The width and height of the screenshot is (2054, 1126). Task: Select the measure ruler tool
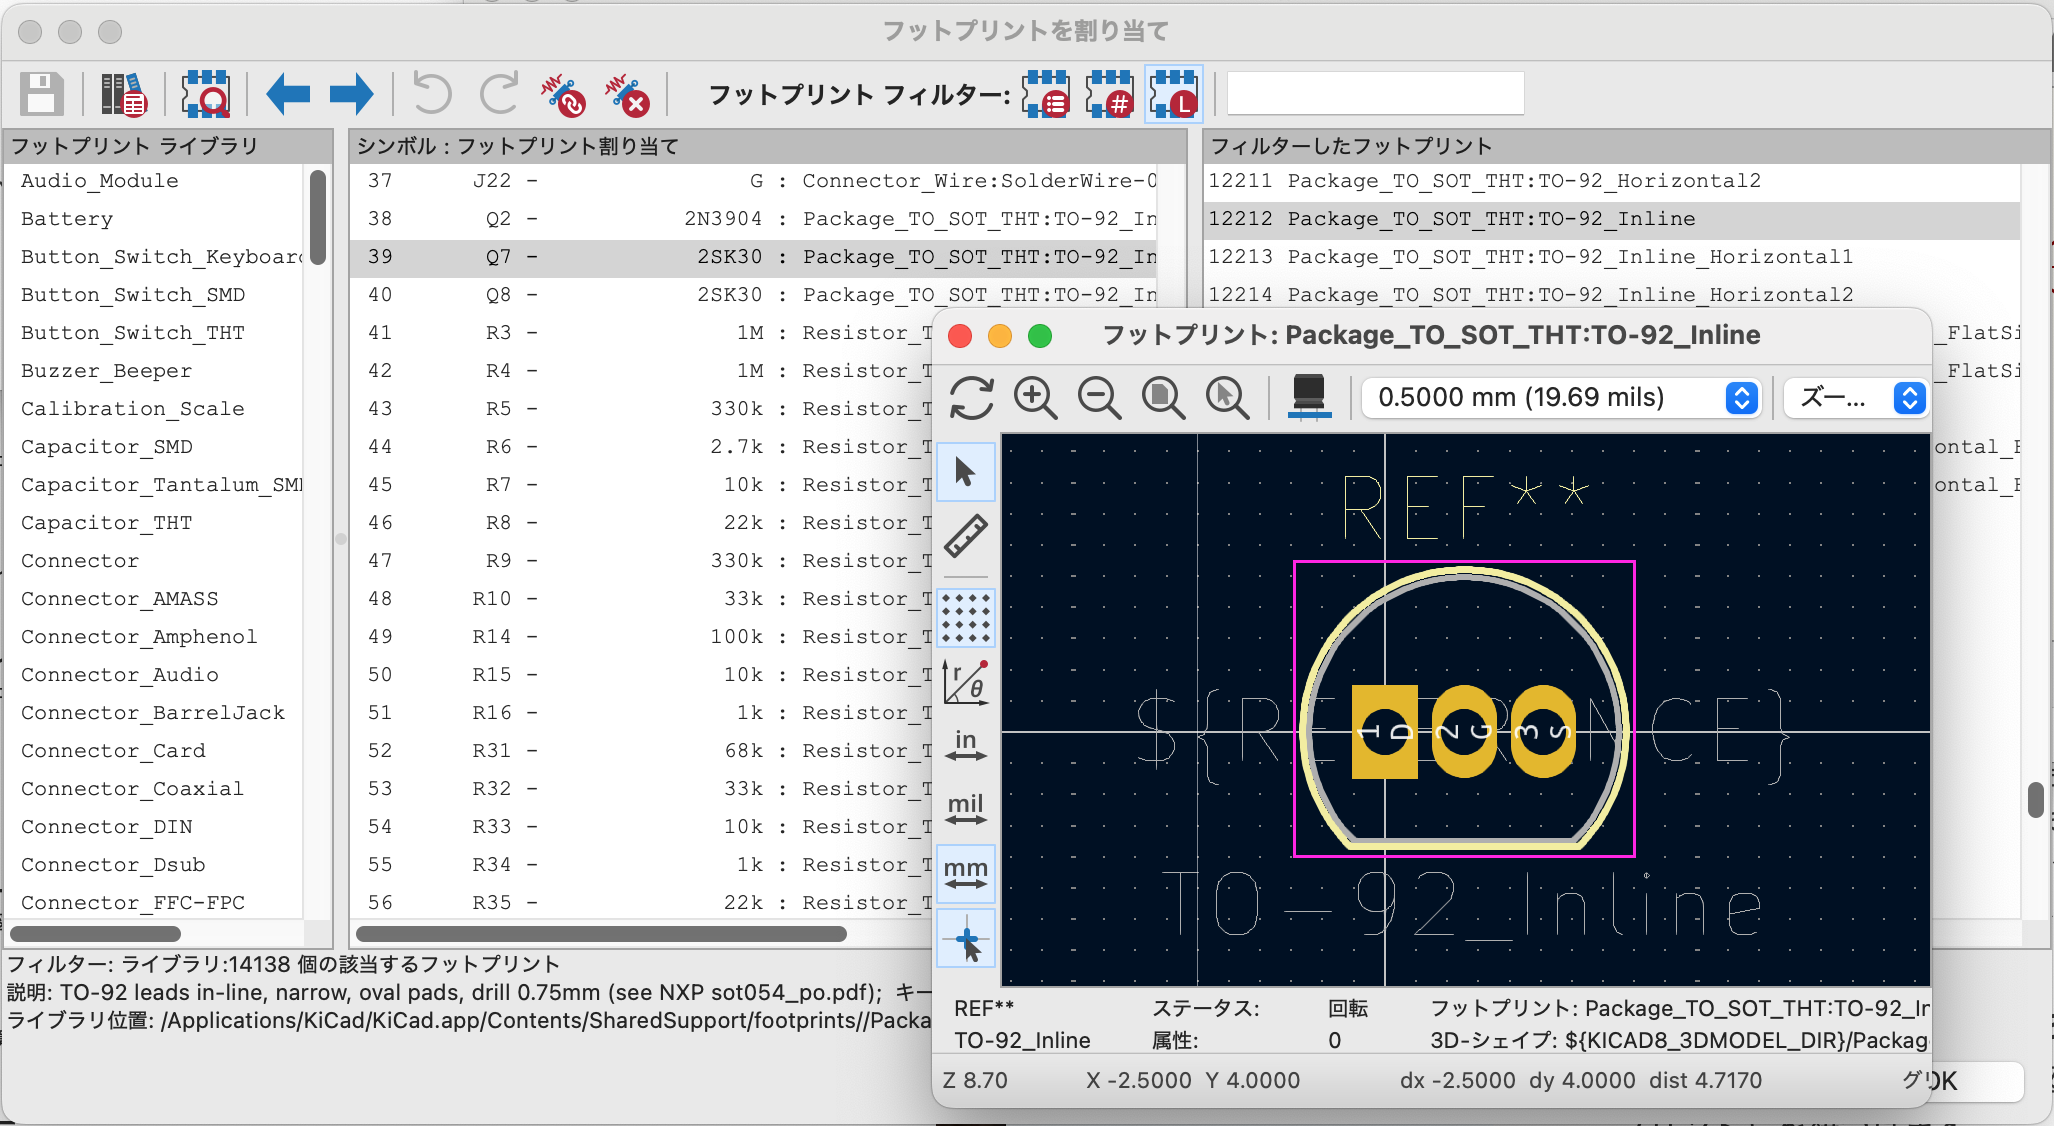coord(966,536)
